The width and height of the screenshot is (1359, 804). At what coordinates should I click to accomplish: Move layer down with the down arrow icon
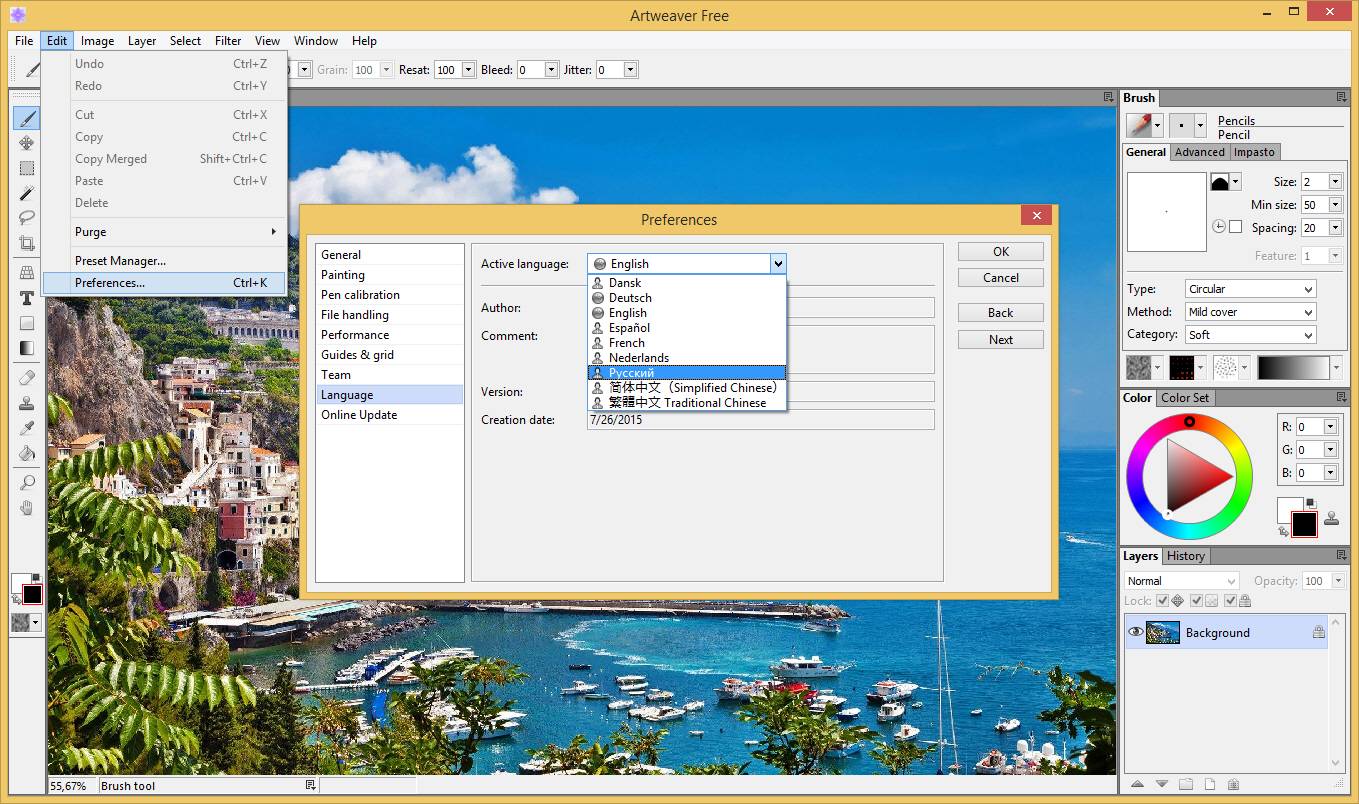click(1161, 784)
